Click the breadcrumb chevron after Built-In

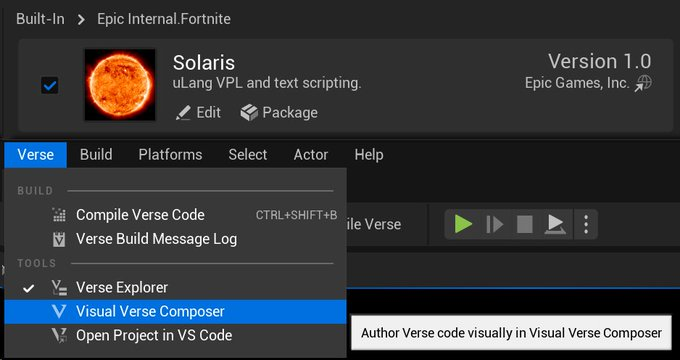point(81,20)
